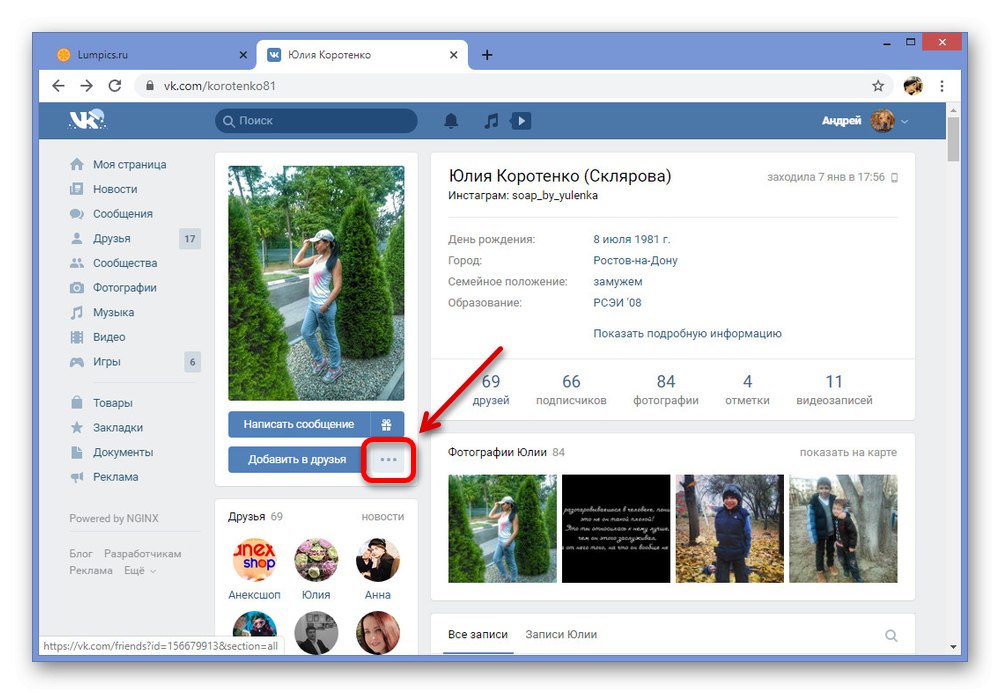
Task: Open the 69 друзей counter
Action: pos(491,390)
